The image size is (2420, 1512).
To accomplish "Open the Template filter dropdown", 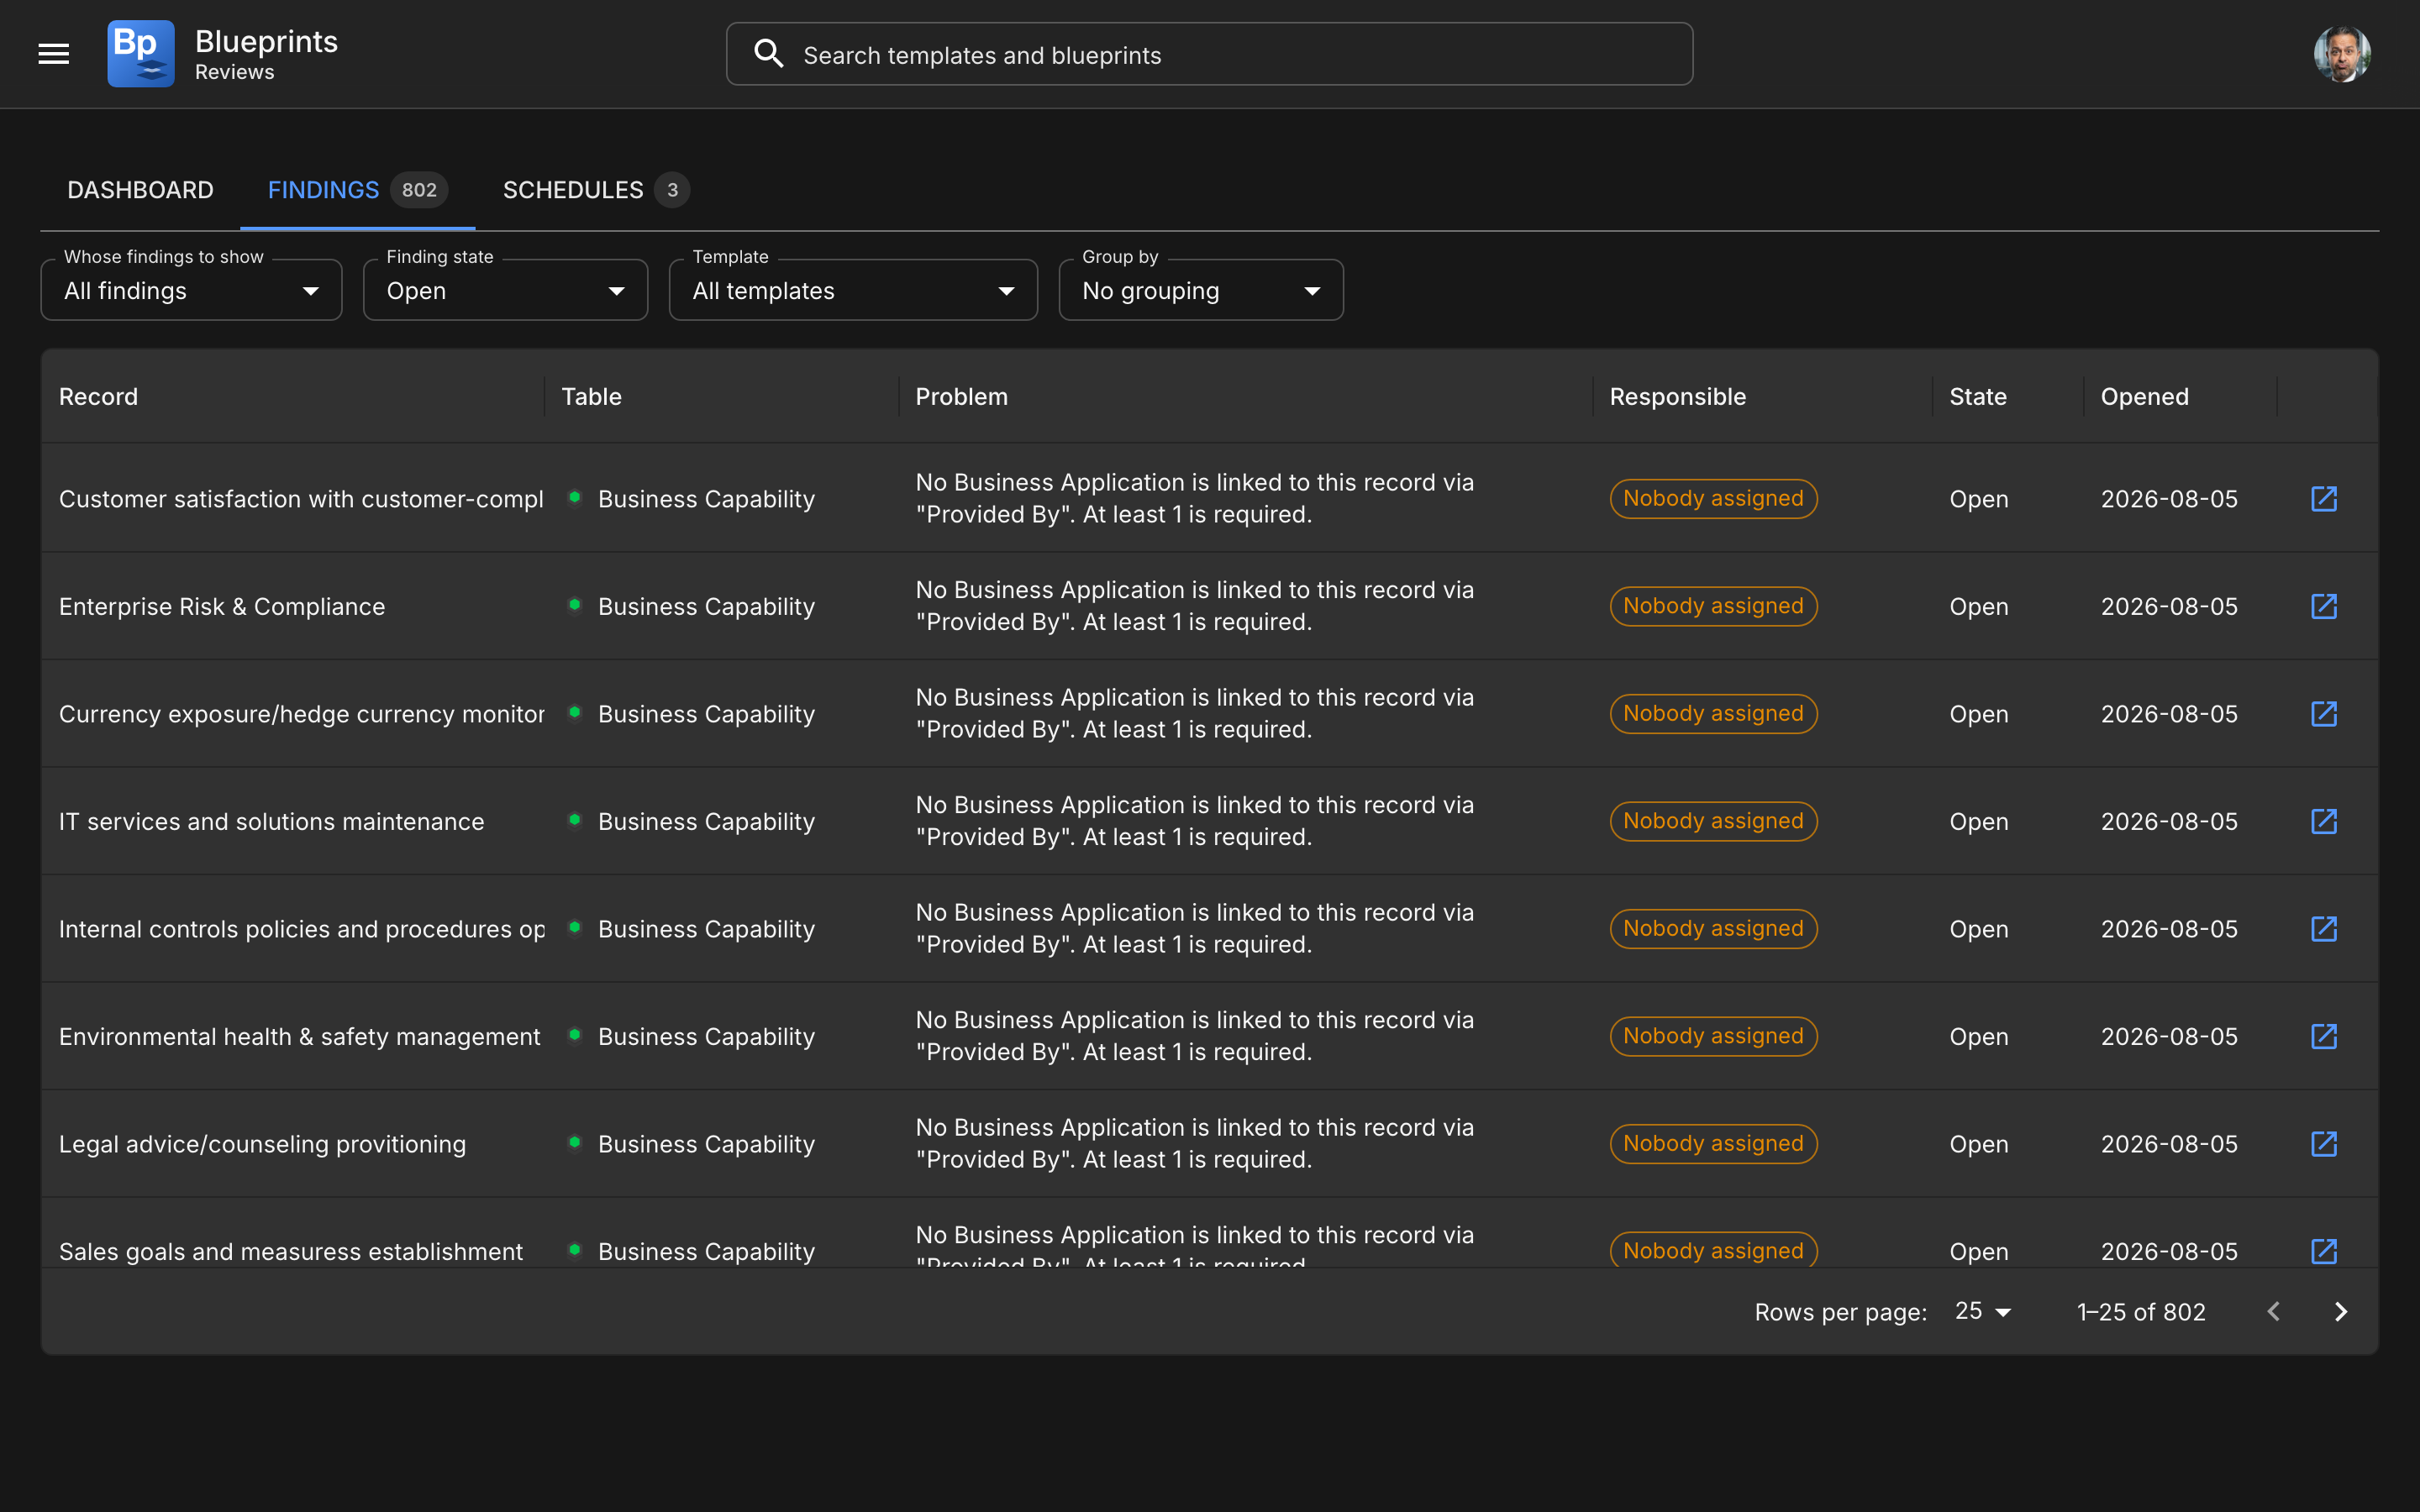I will click(853, 290).
